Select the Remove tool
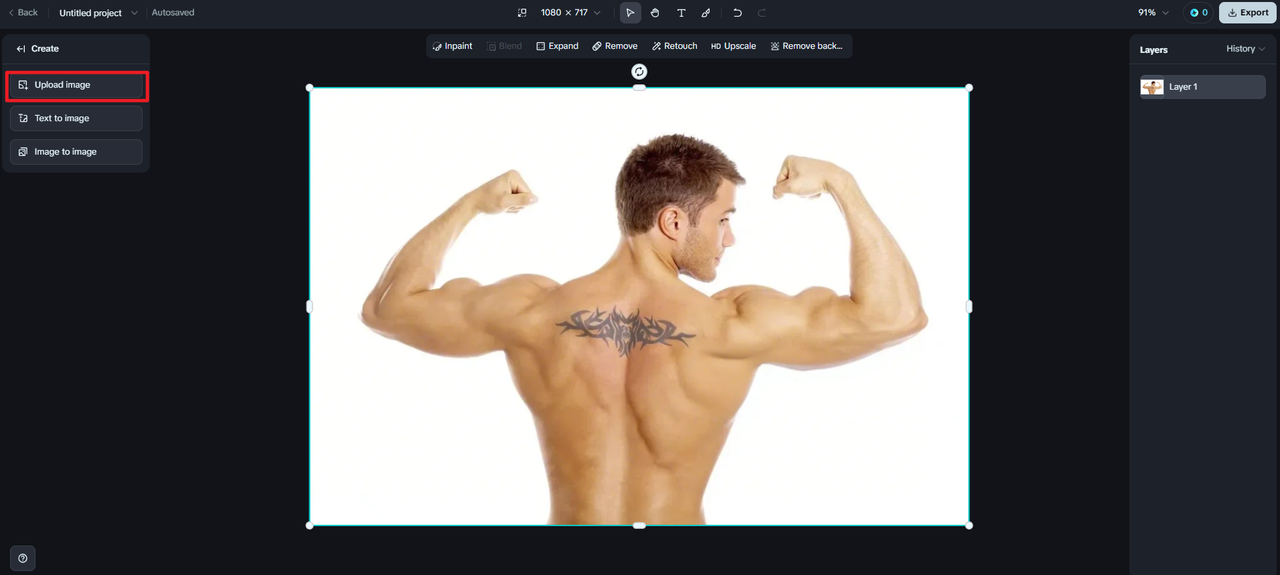This screenshot has width=1280, height=575. click(615, 46)
